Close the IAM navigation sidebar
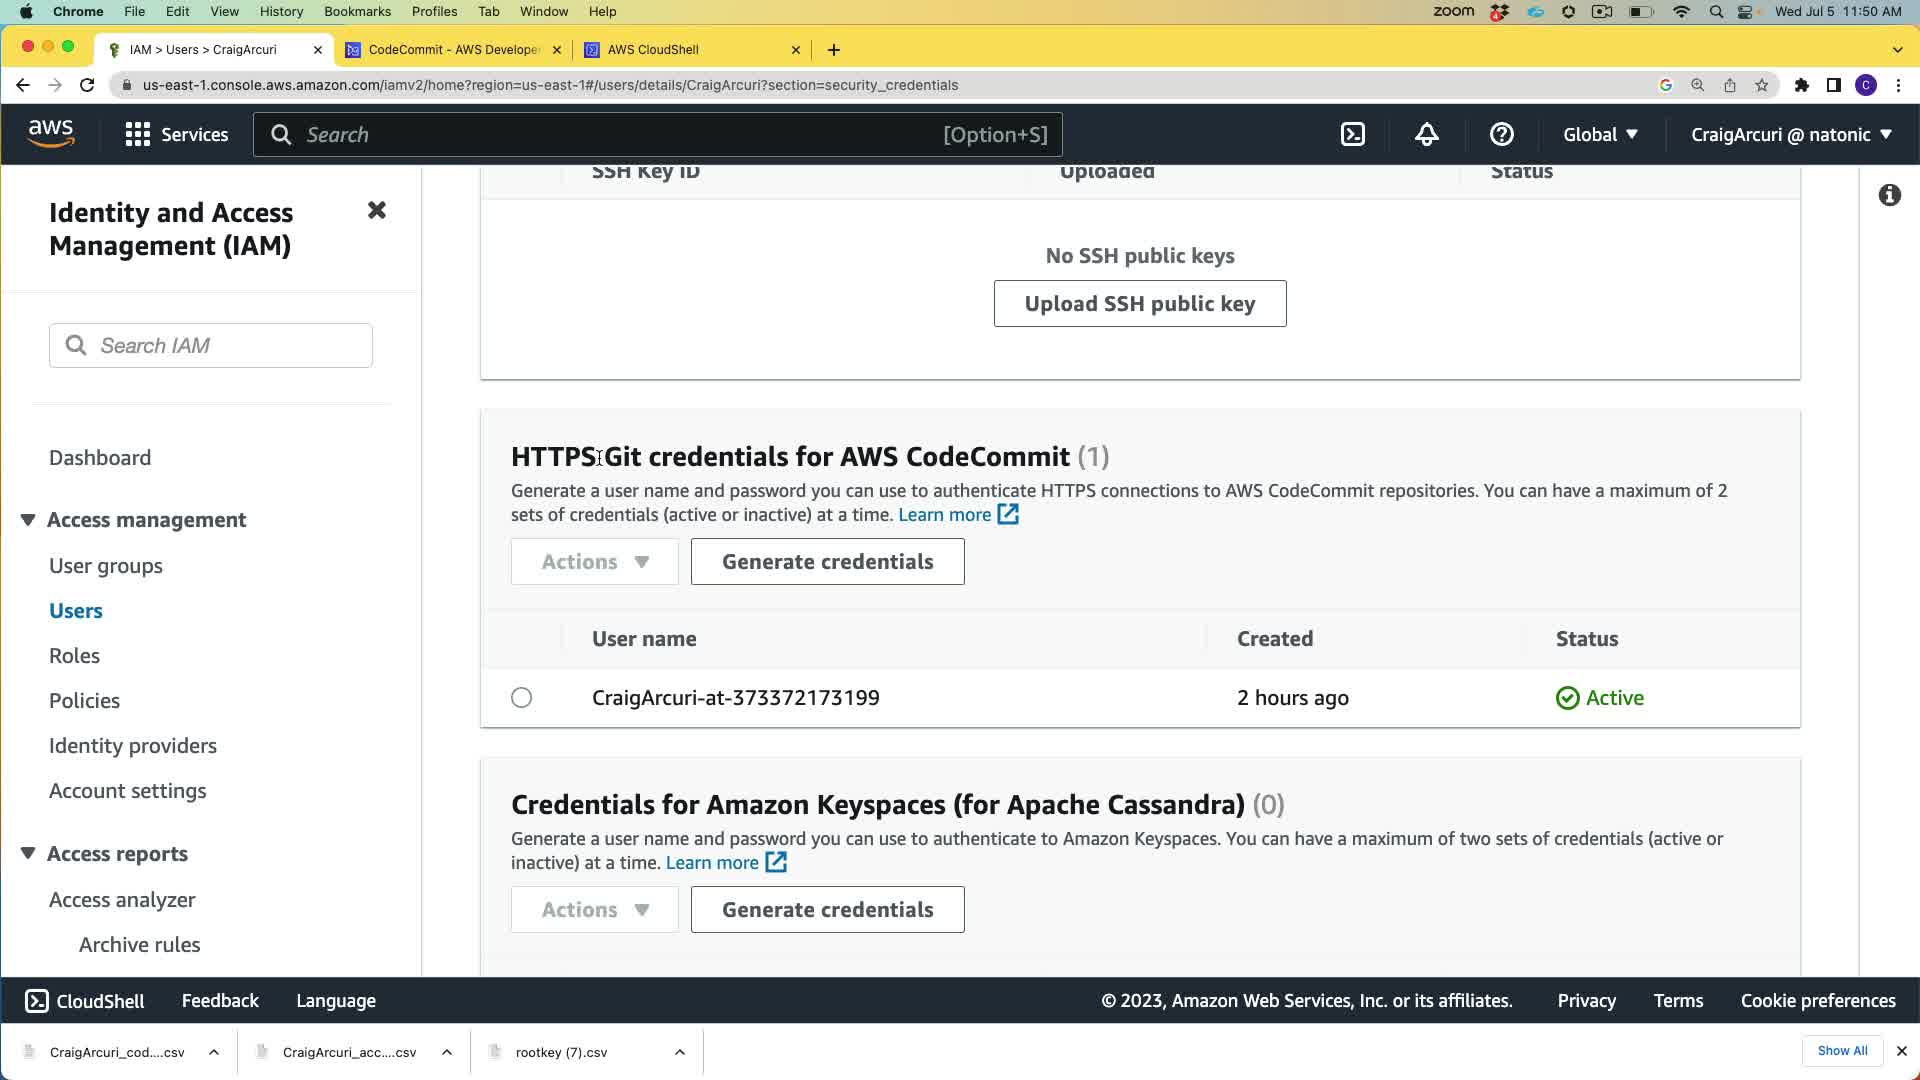The image size is (1920, 1080). pos(376,210)
